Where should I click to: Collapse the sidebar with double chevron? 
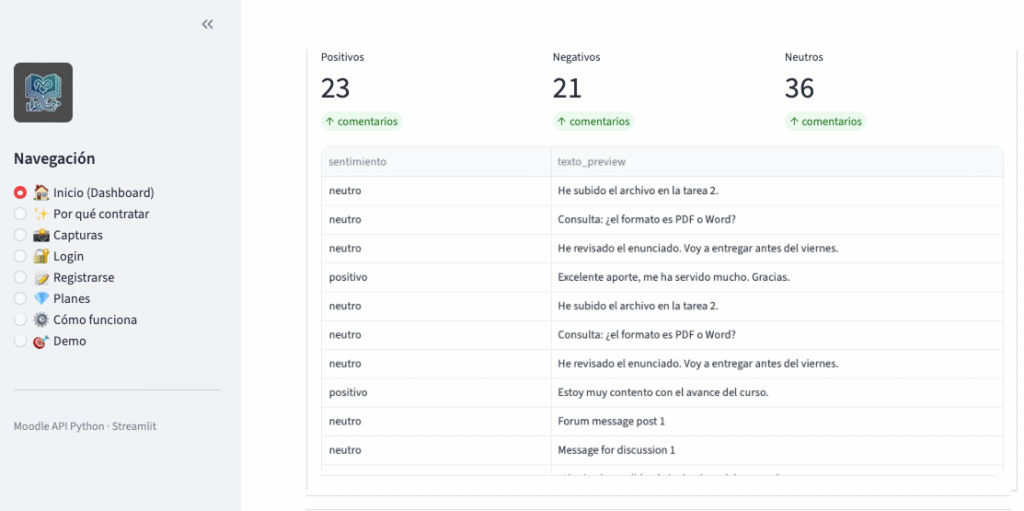coord(207,24)
